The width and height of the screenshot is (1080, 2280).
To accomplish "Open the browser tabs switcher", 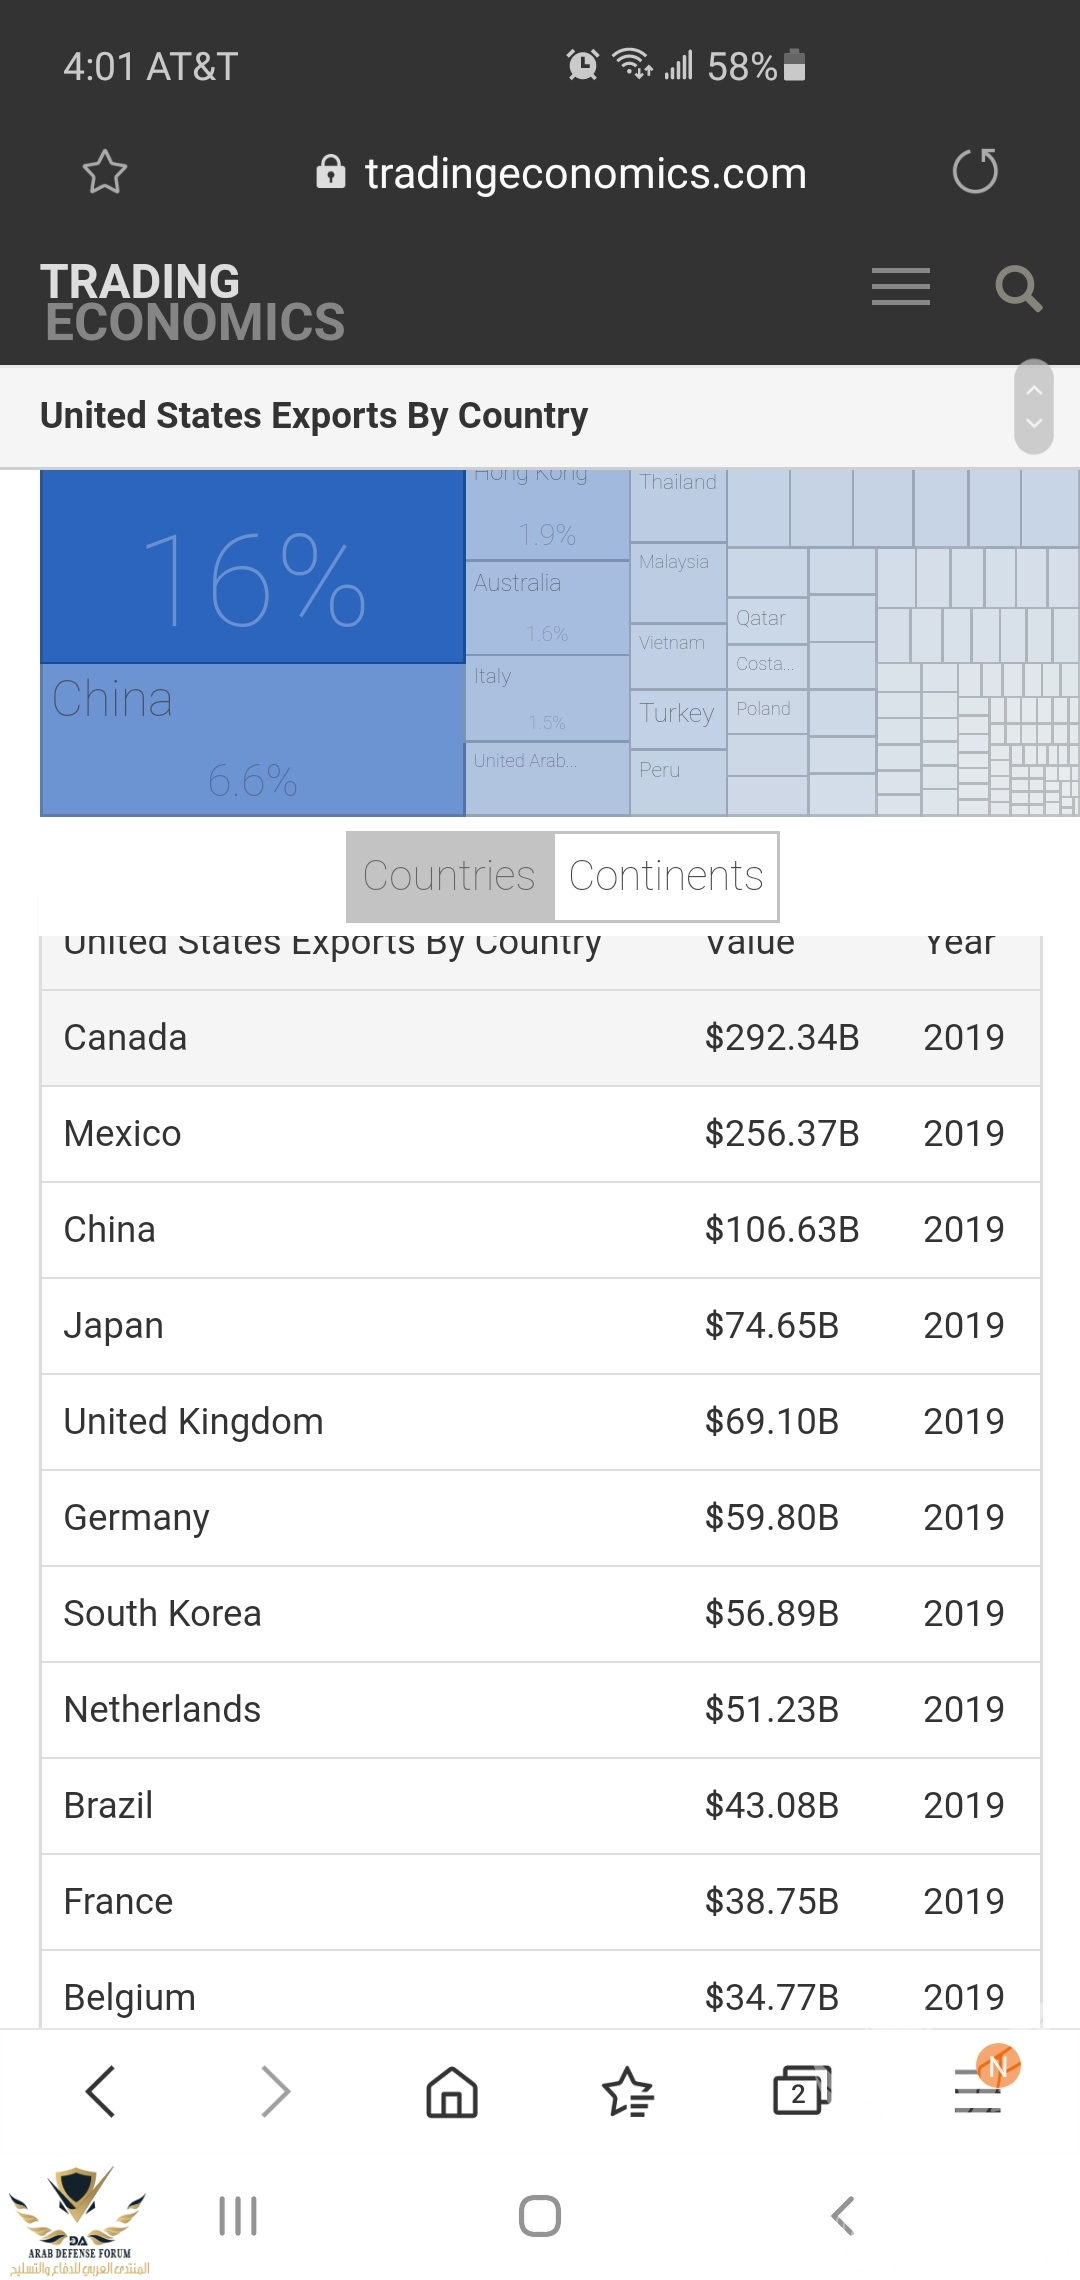I will coord(801,2091).
